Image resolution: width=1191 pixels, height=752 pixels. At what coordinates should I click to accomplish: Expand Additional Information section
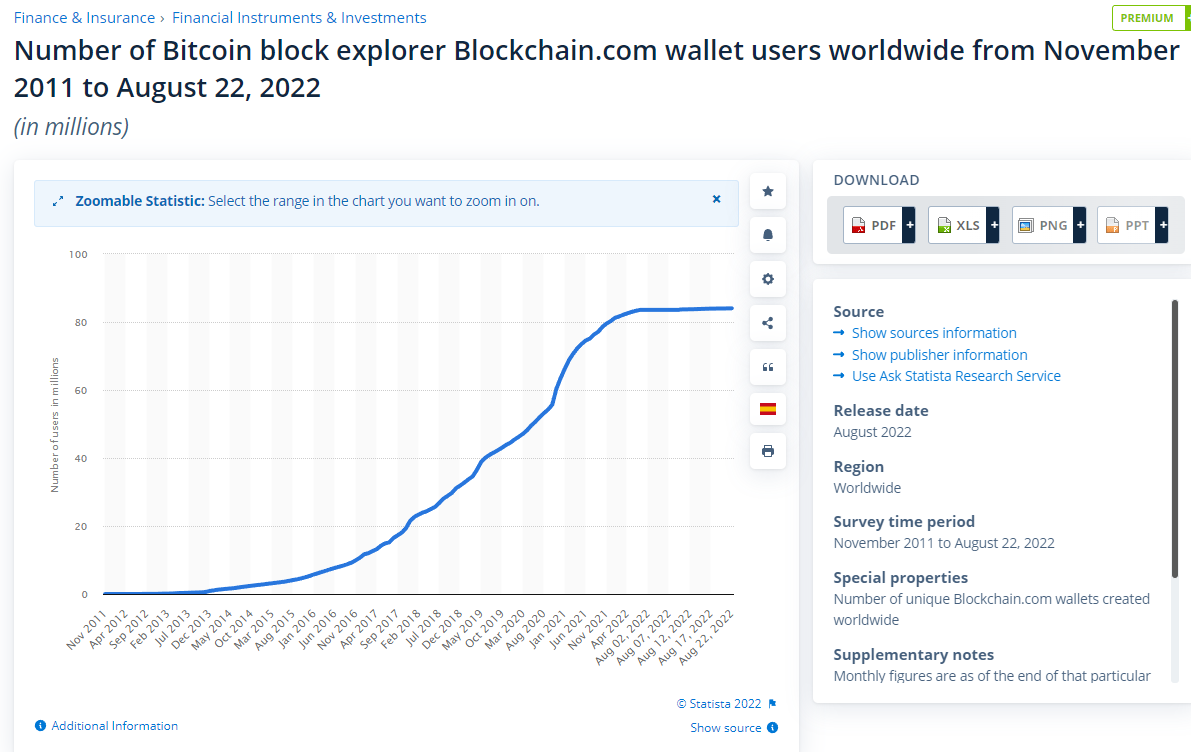114,726
